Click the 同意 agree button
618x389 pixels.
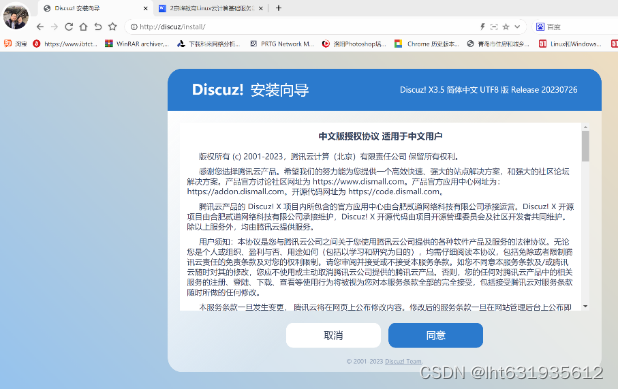click(436, 335)
